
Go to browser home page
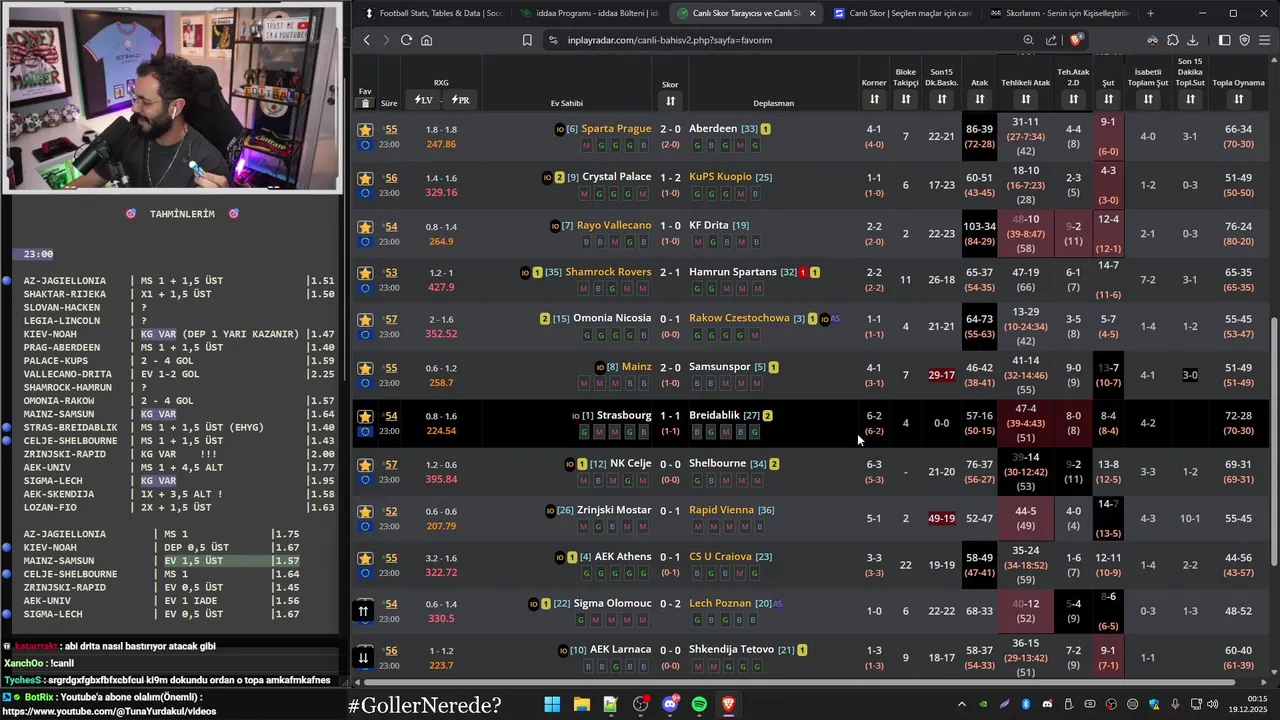point(426,40)
